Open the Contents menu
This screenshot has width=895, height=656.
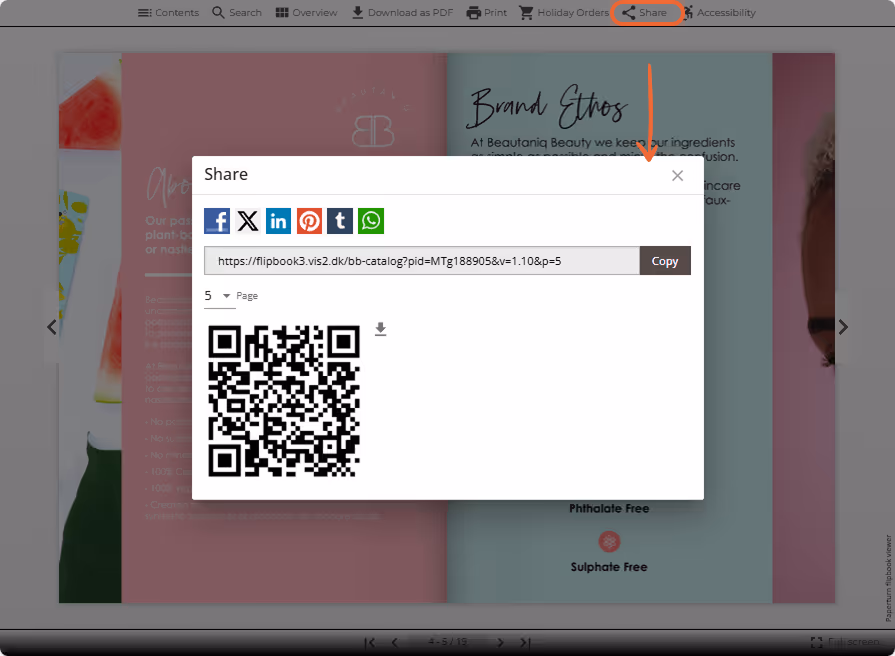pos(168,13)
